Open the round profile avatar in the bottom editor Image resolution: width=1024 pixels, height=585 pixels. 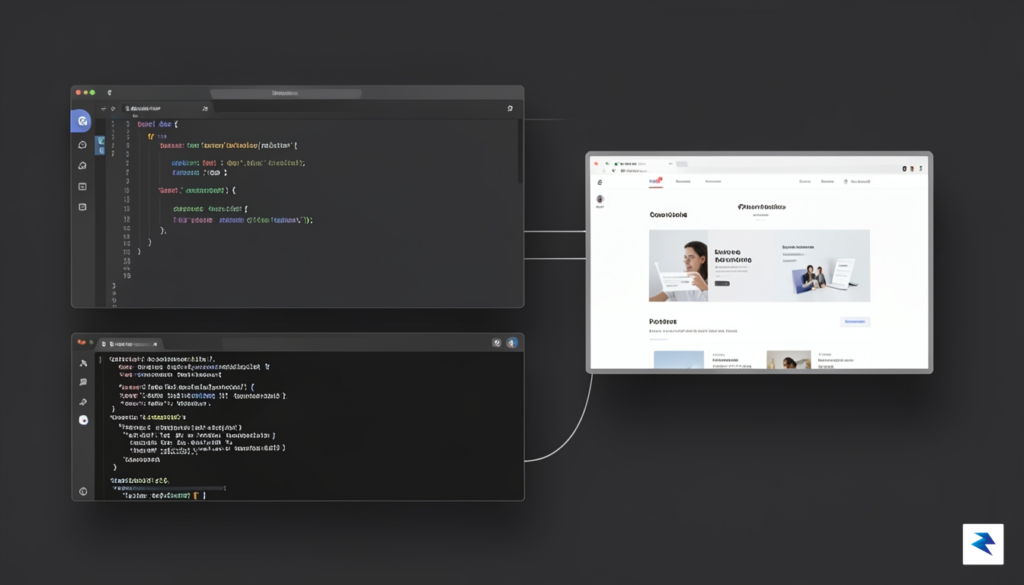pos(512,342)
